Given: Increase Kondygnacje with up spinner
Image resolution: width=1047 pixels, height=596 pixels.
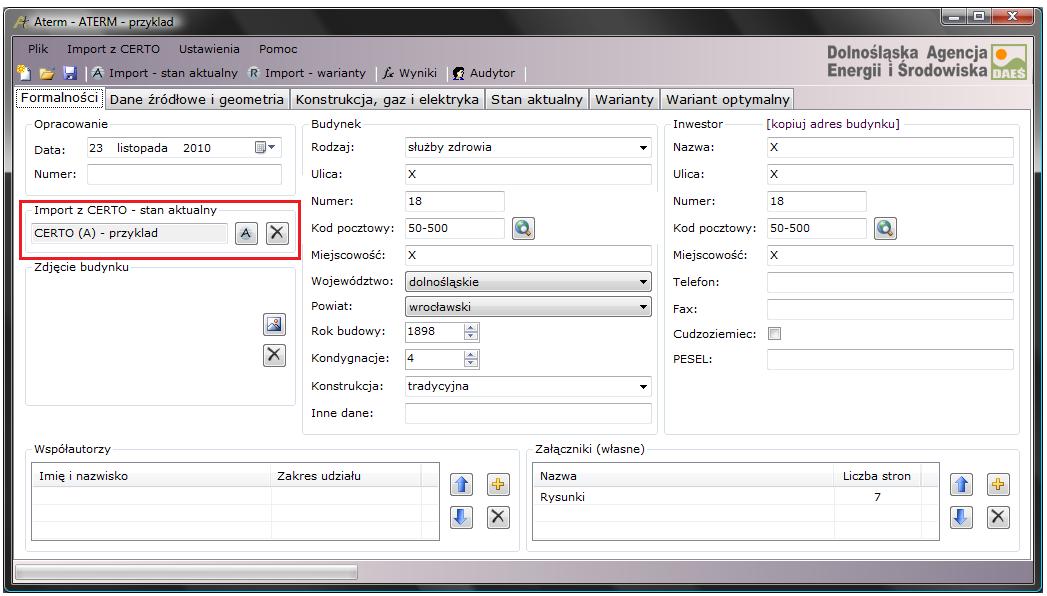Looking at the screenshot, I should pos(471,354).
